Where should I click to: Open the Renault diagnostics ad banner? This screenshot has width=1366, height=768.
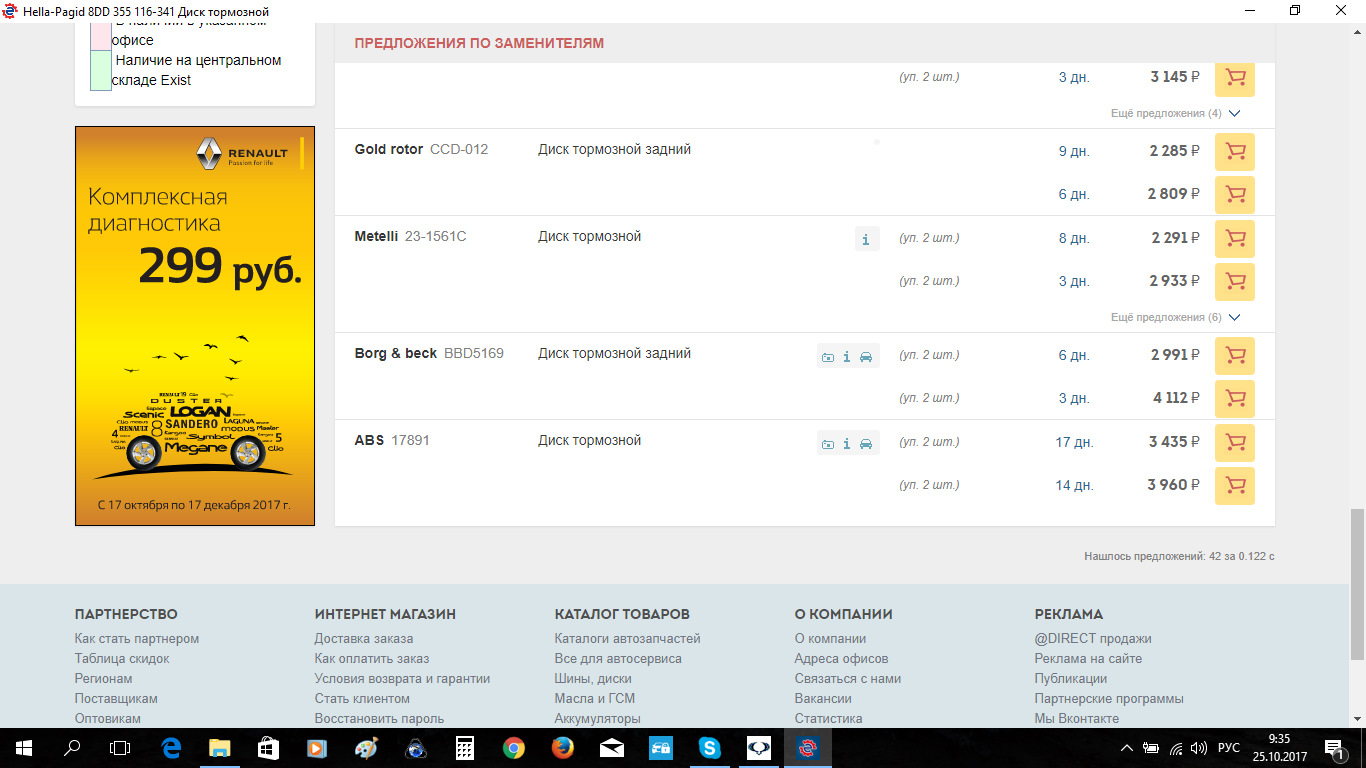pyautogui.click(x=195, y=326)
